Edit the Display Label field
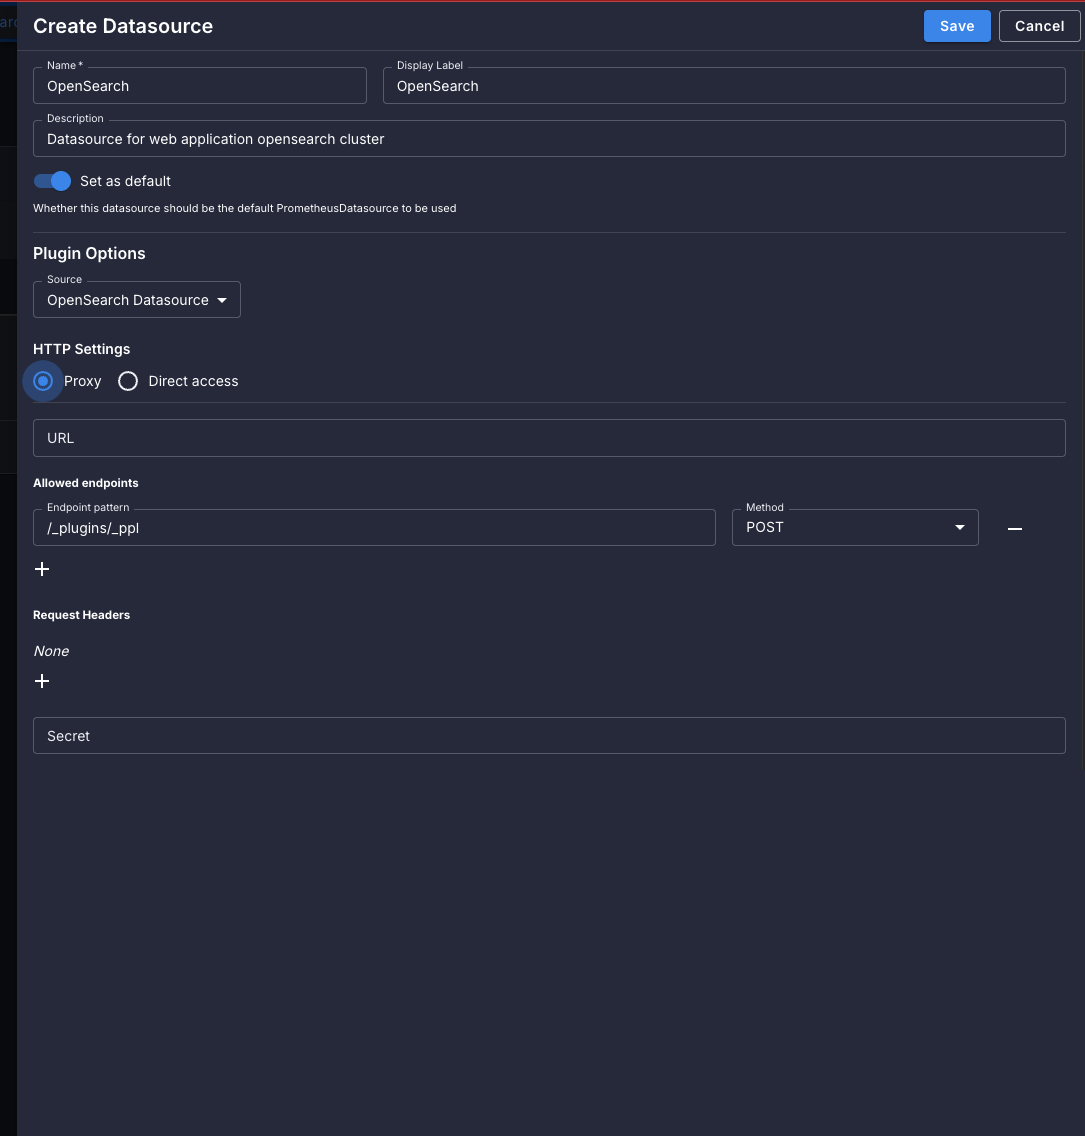Image resolution: width=1085 pixels, height=1136 pixels. tap(724, 86)
